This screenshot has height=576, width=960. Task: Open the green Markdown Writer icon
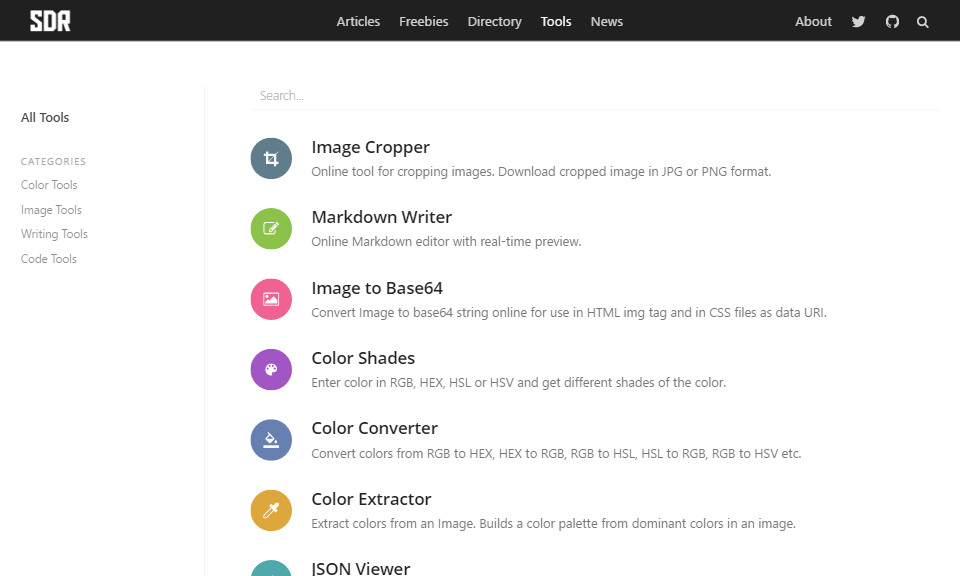tap(271, 229)
